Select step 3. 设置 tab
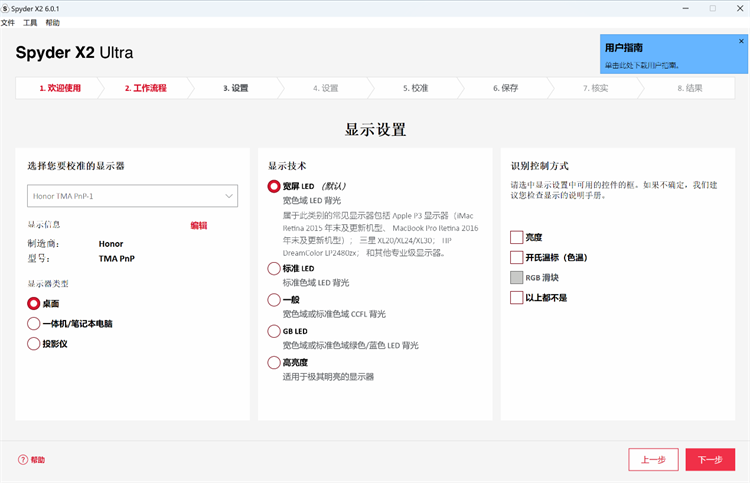 [236, 88]
